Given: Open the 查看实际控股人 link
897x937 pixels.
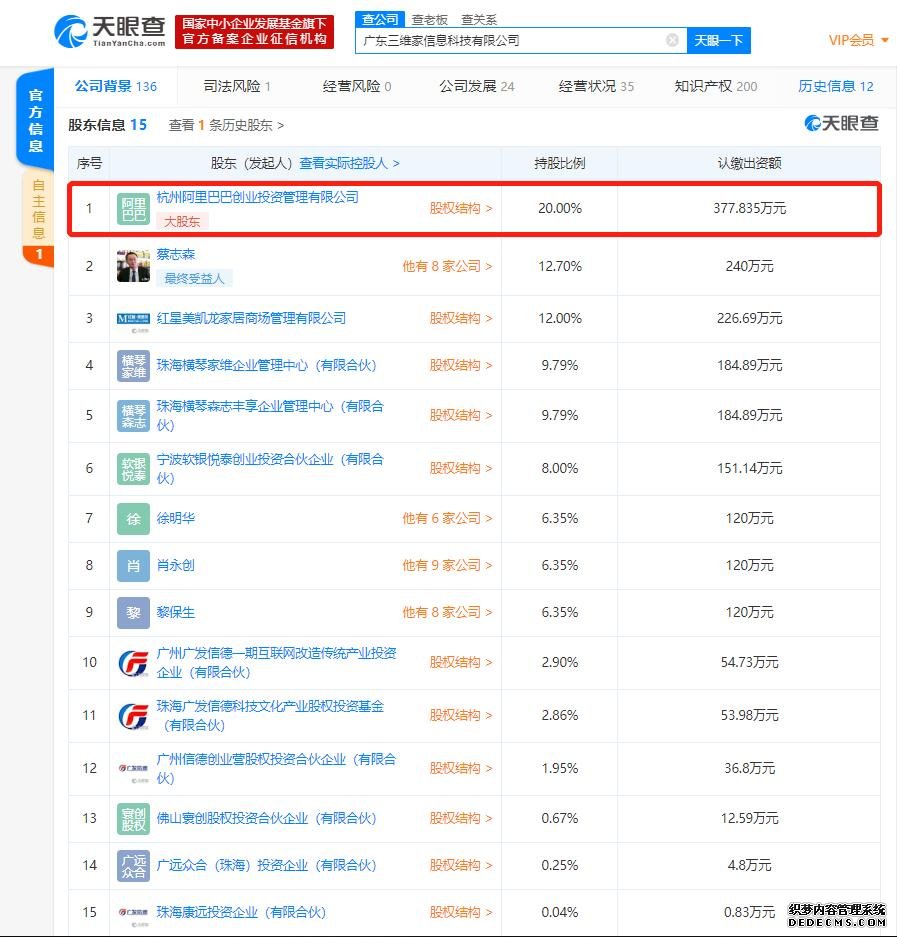Looking at the screenshot, I should [x=349, y=163].
